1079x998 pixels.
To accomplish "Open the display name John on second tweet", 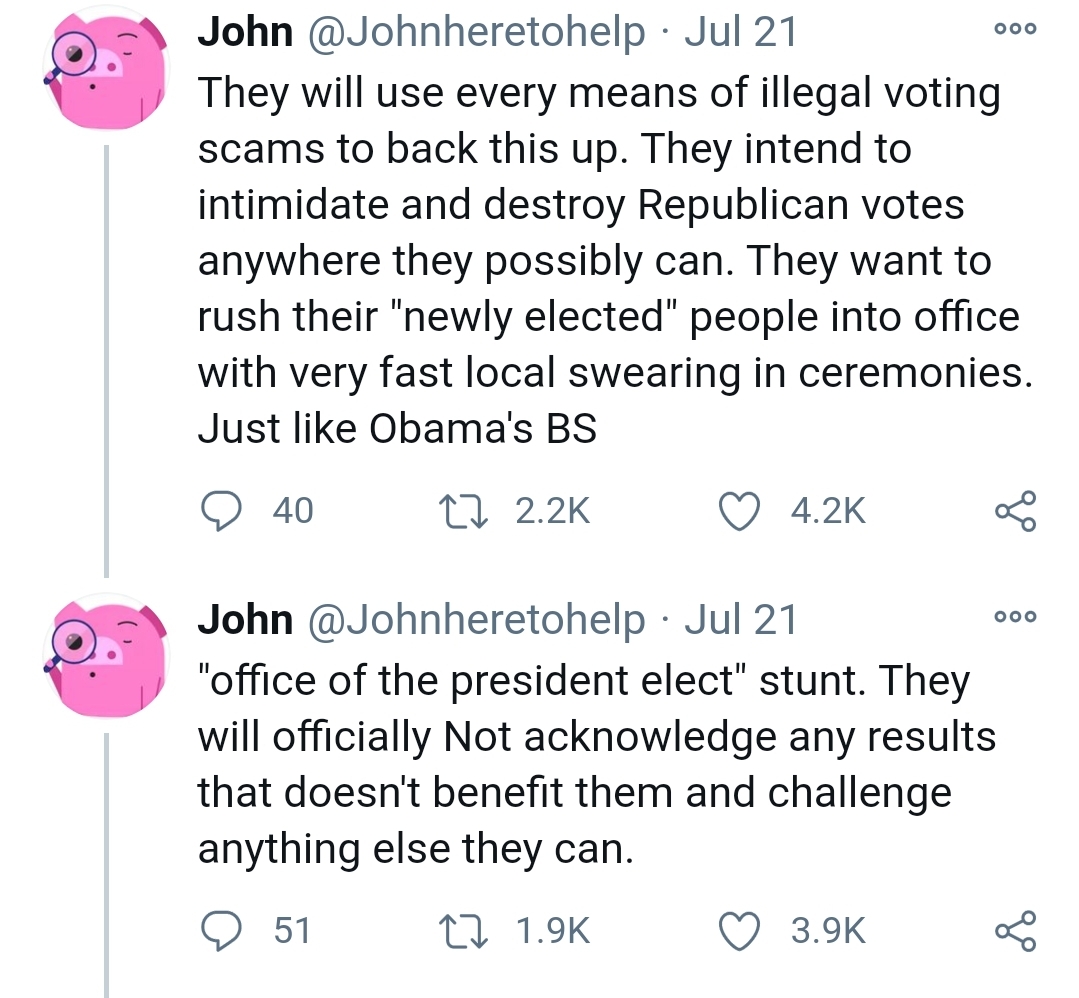I will click(245, 620).
